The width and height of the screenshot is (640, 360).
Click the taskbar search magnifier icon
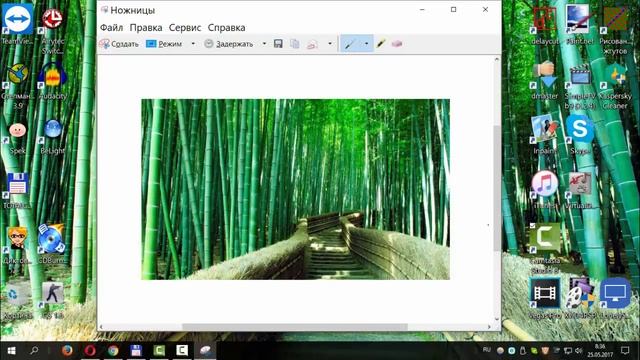(34, 351)
